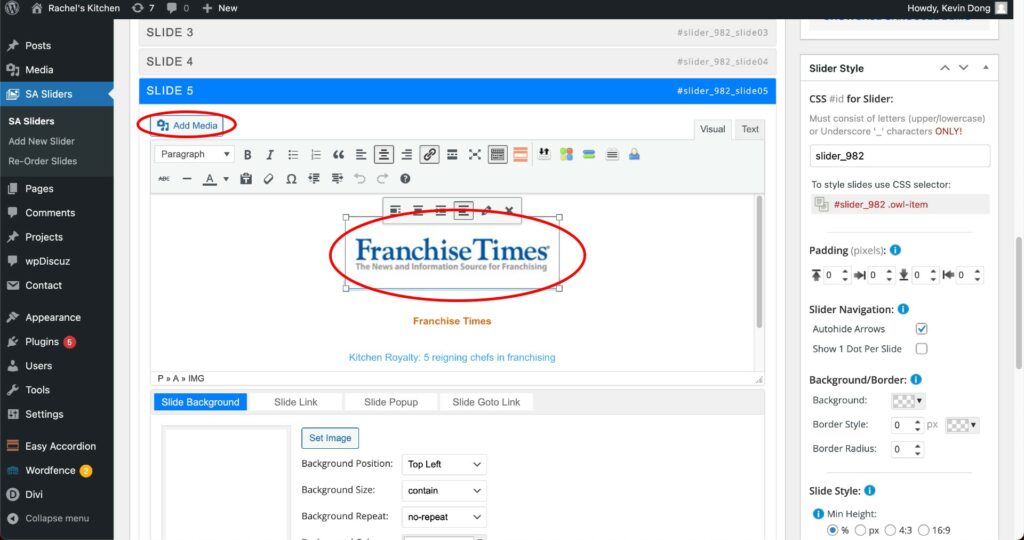1024x540 pixels.
Task: Open the Paragraph format dropdown
Action: click(195, 155)
